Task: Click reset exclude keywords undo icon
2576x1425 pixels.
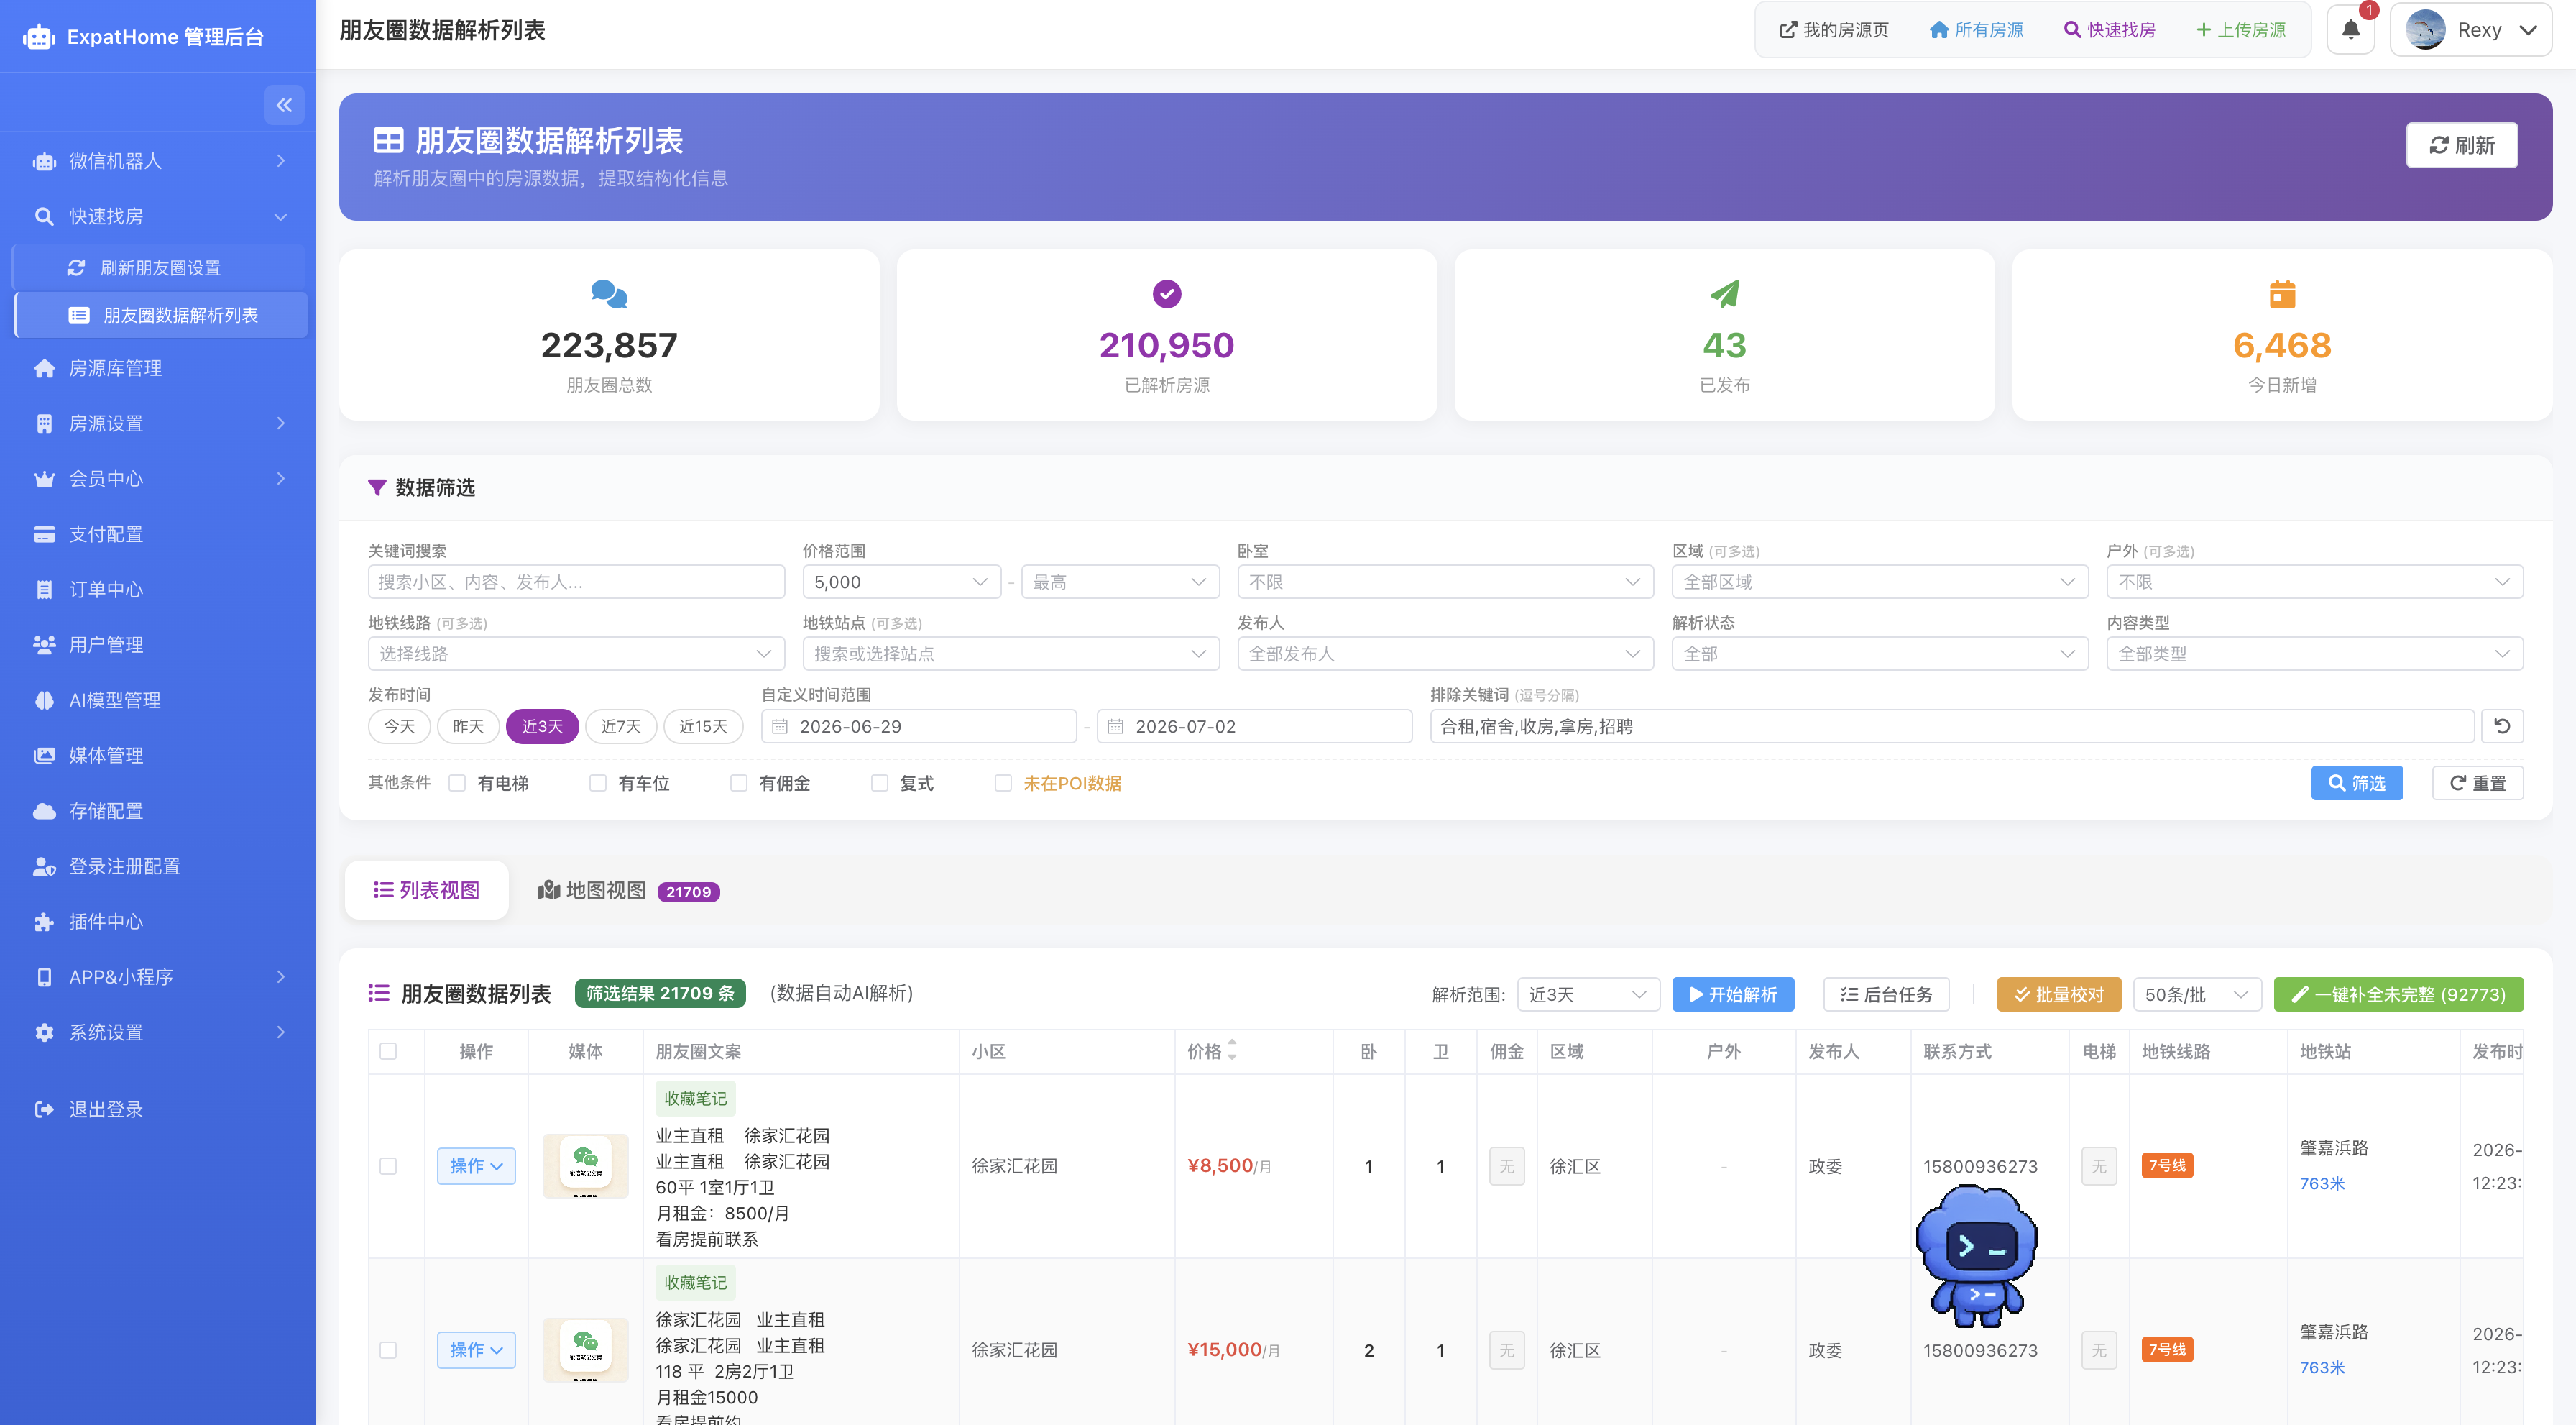Action: pyautogui.click(x=2502, y=726)
